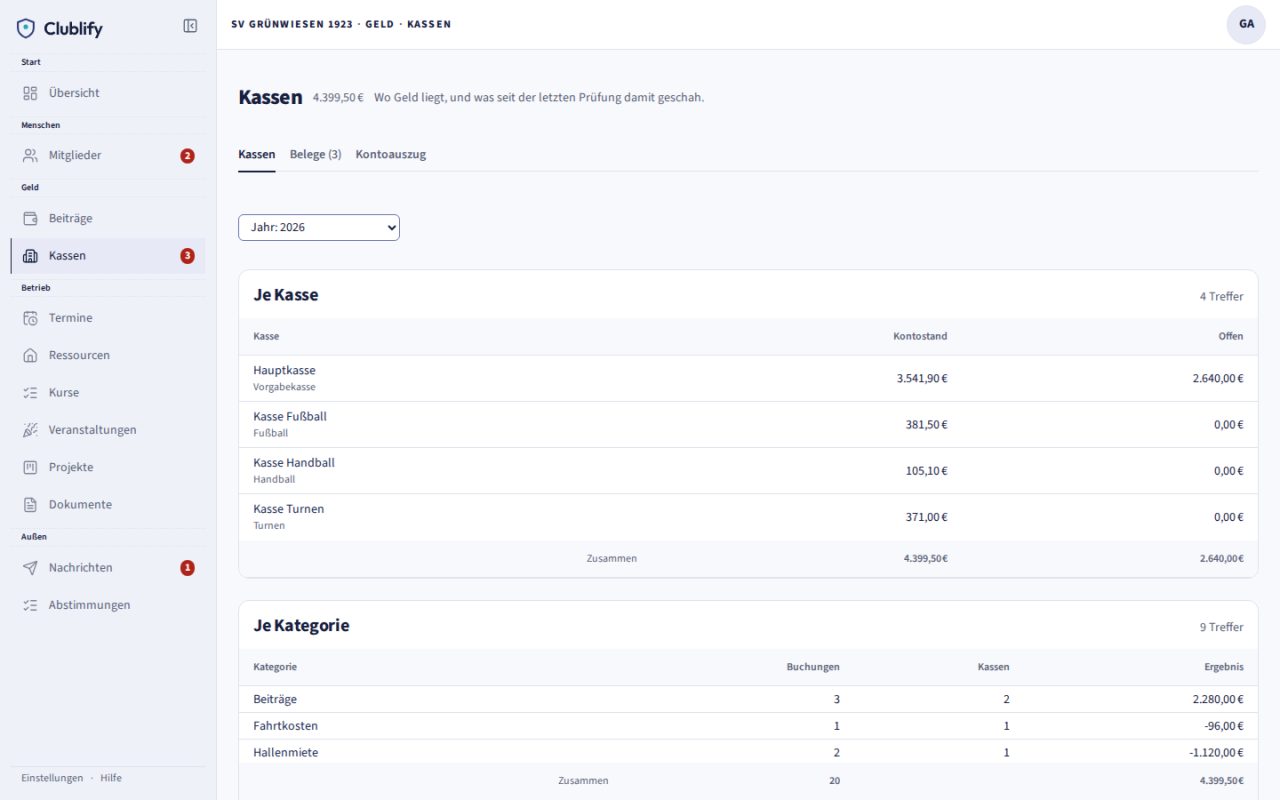Click the Kassen building icon

point(30,256)
